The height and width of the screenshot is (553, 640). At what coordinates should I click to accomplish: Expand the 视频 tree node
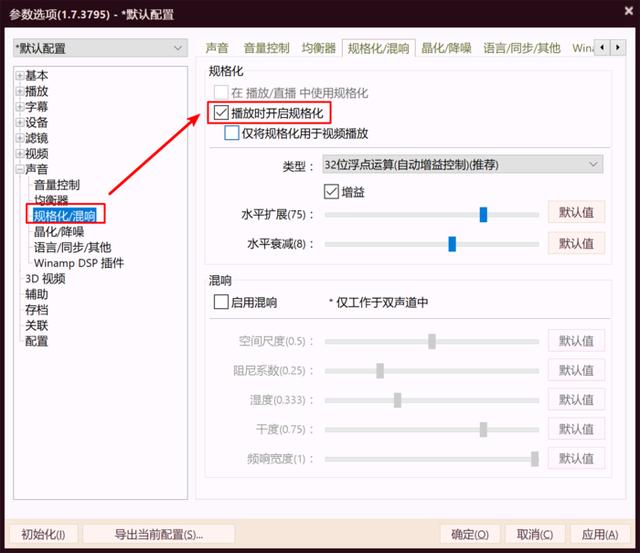(x=19, y=154)
